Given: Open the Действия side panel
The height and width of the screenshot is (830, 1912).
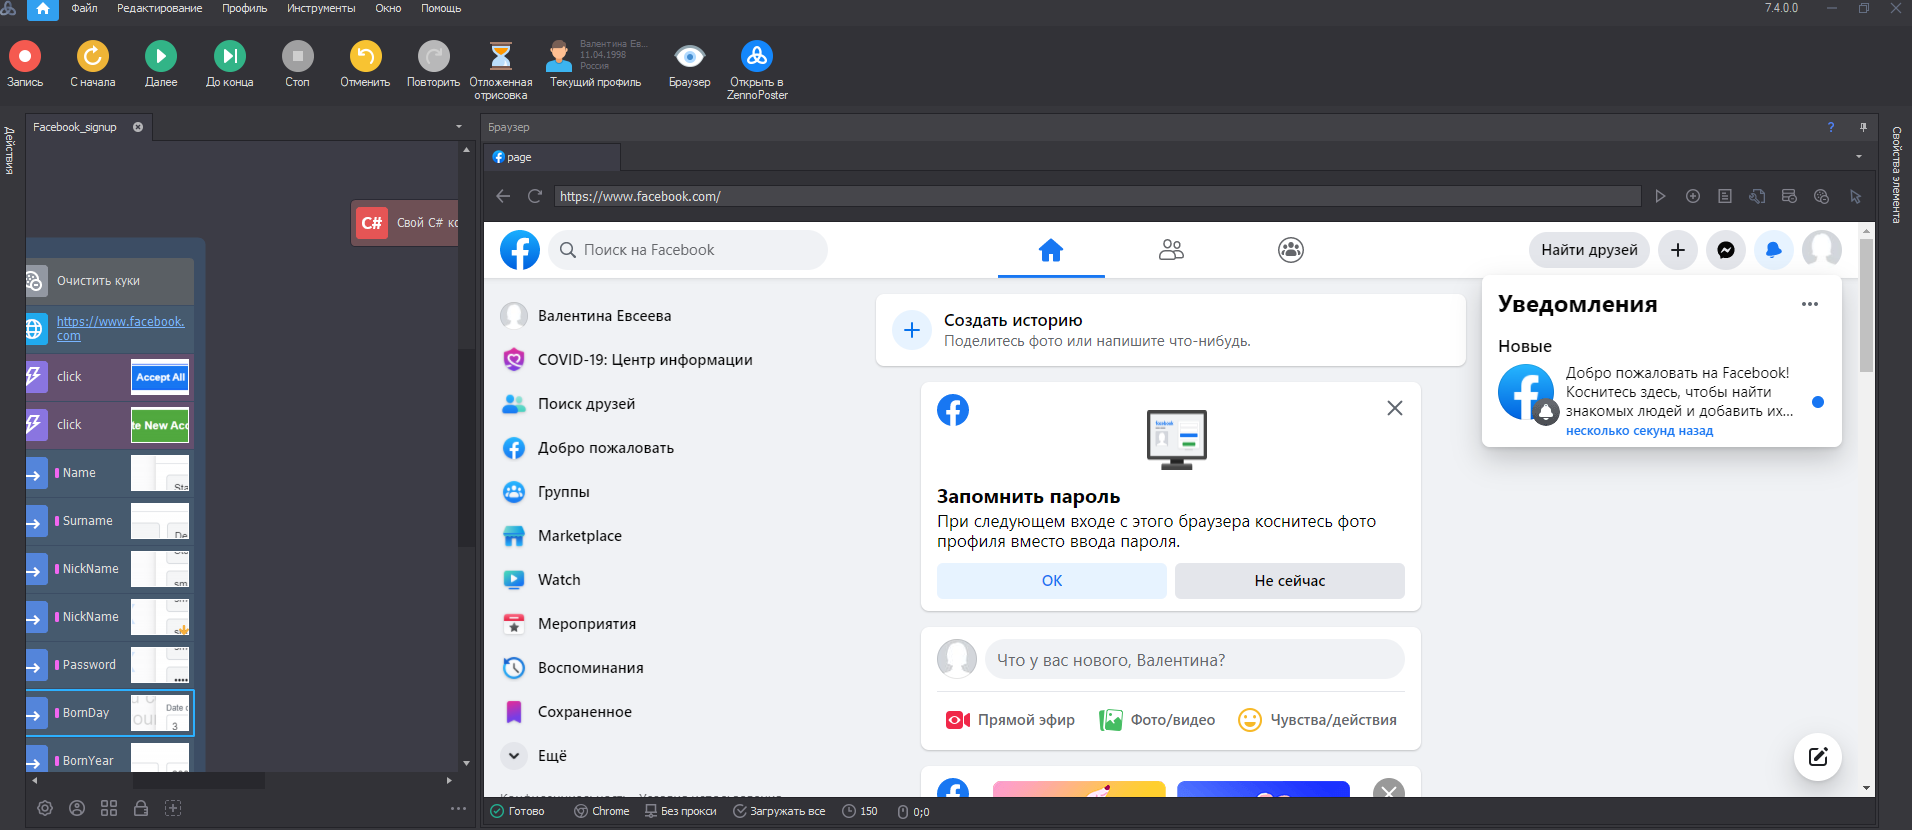Looking at the screenshot, I should [x=9, y=150].
